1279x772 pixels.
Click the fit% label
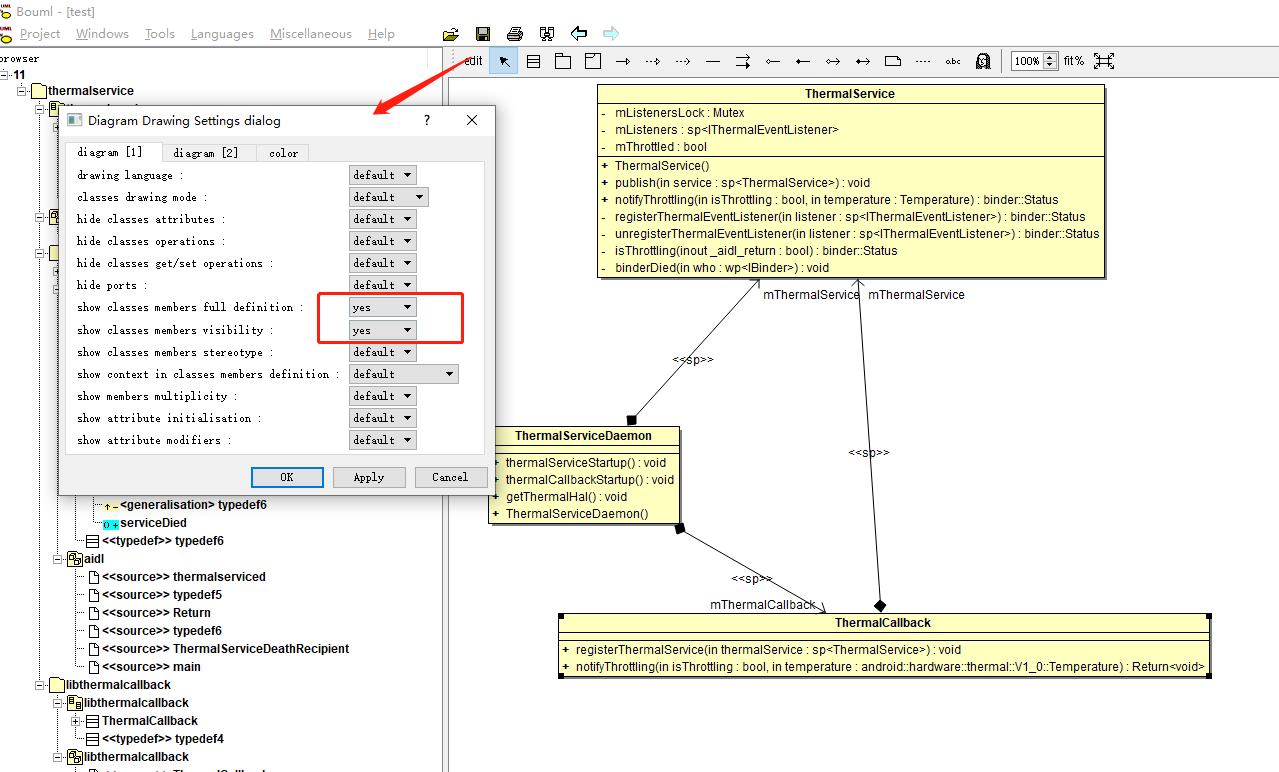coord(1074,61)
